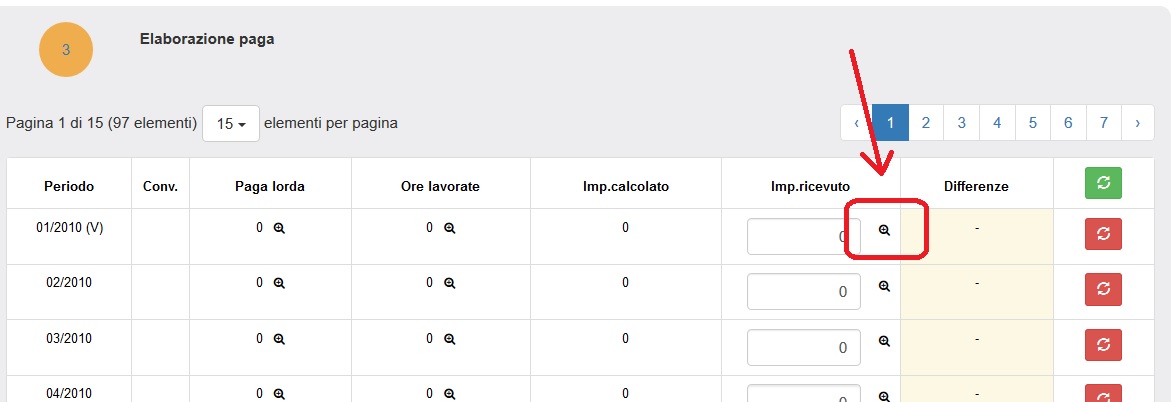
Task: Focus Imp.ricevuto input field for 02/2010
Action: tap(803, 292)
